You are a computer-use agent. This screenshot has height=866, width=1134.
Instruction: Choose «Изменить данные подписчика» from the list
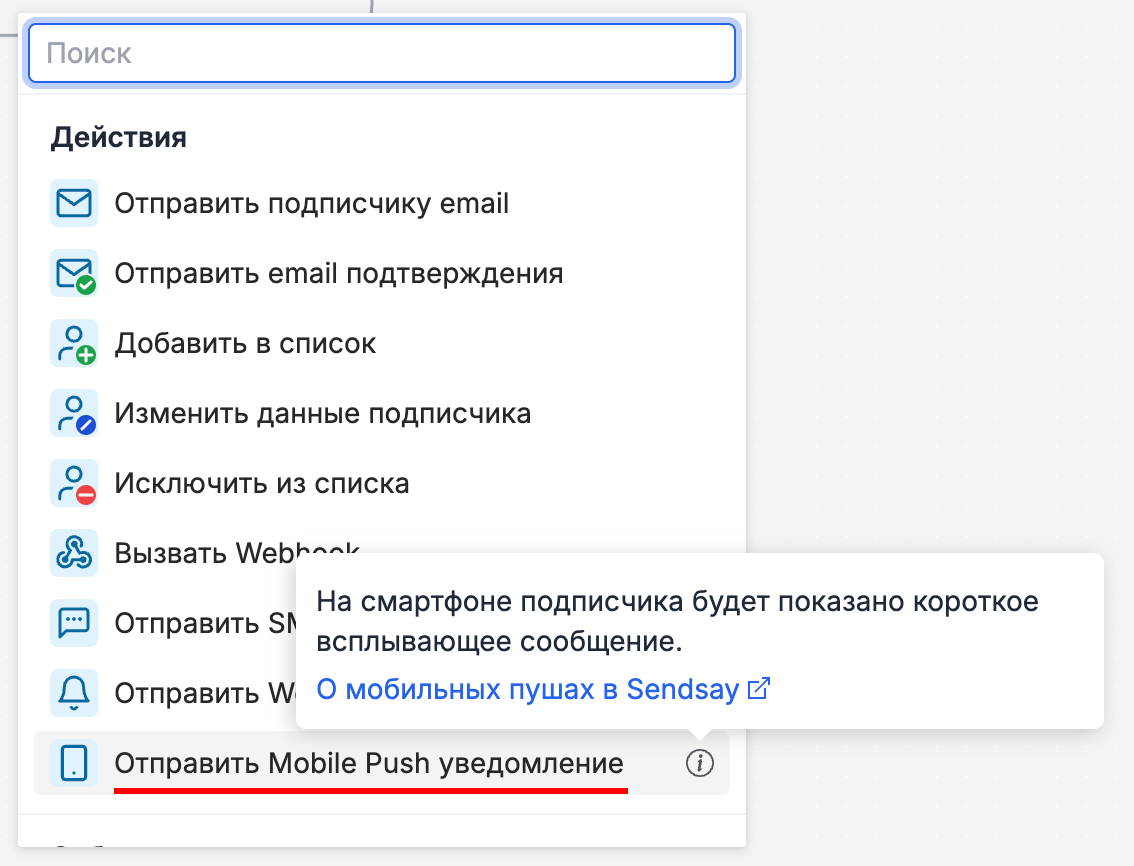(x=322, y=413)
